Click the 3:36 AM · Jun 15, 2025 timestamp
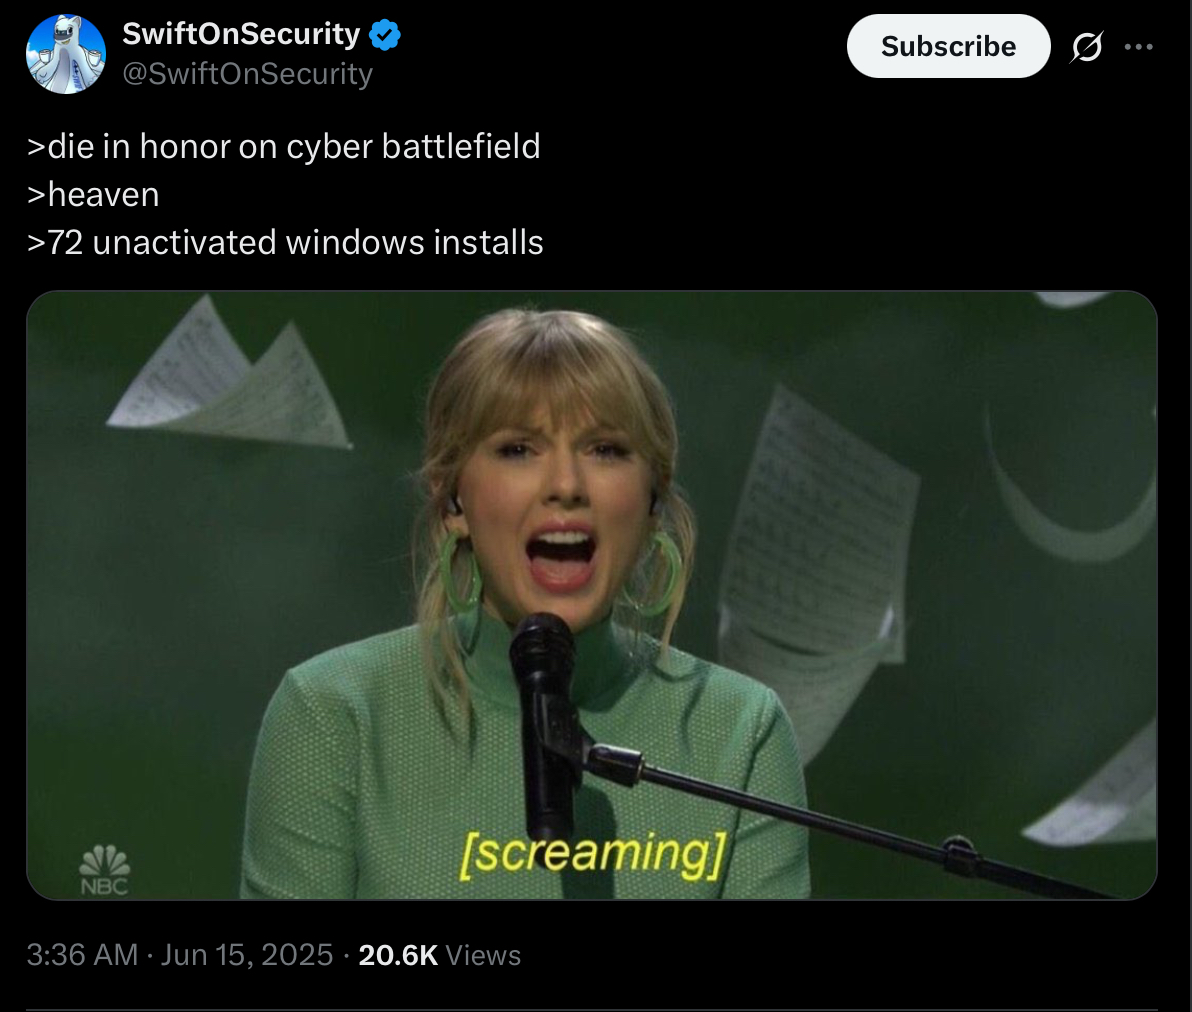Viewport: 1192px width, 1012px height. pos(179,955)
